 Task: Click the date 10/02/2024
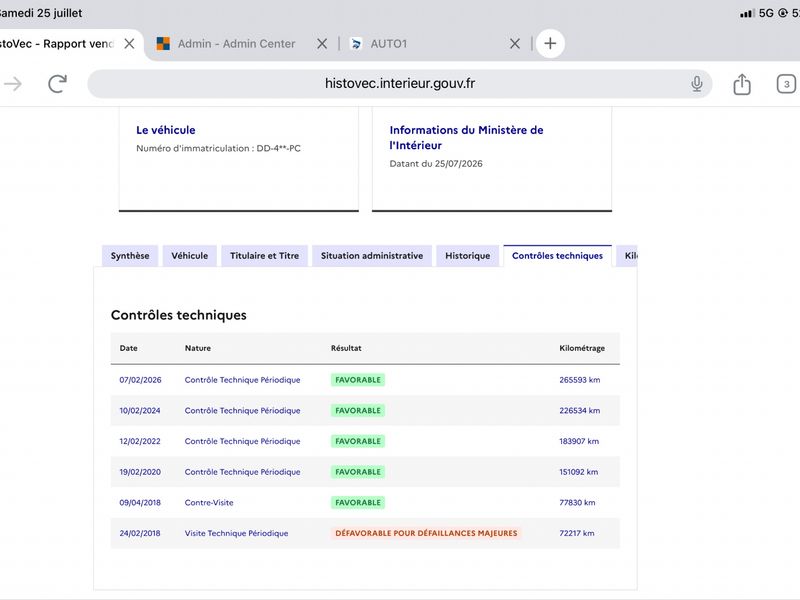(x=140, y=411)
